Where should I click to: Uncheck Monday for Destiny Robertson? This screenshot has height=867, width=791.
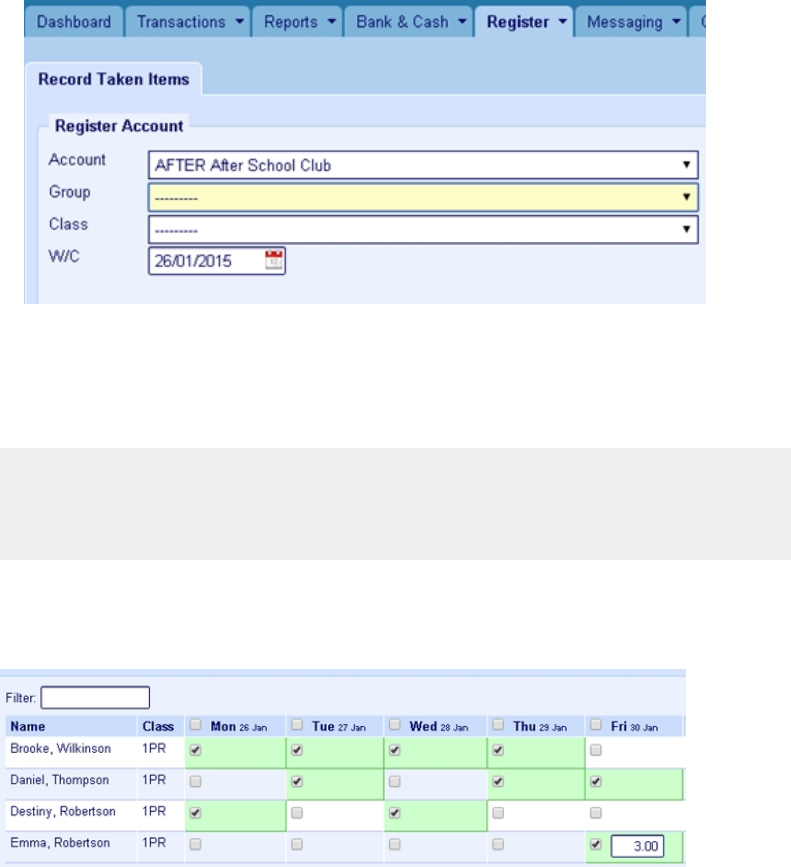(195, 813)
